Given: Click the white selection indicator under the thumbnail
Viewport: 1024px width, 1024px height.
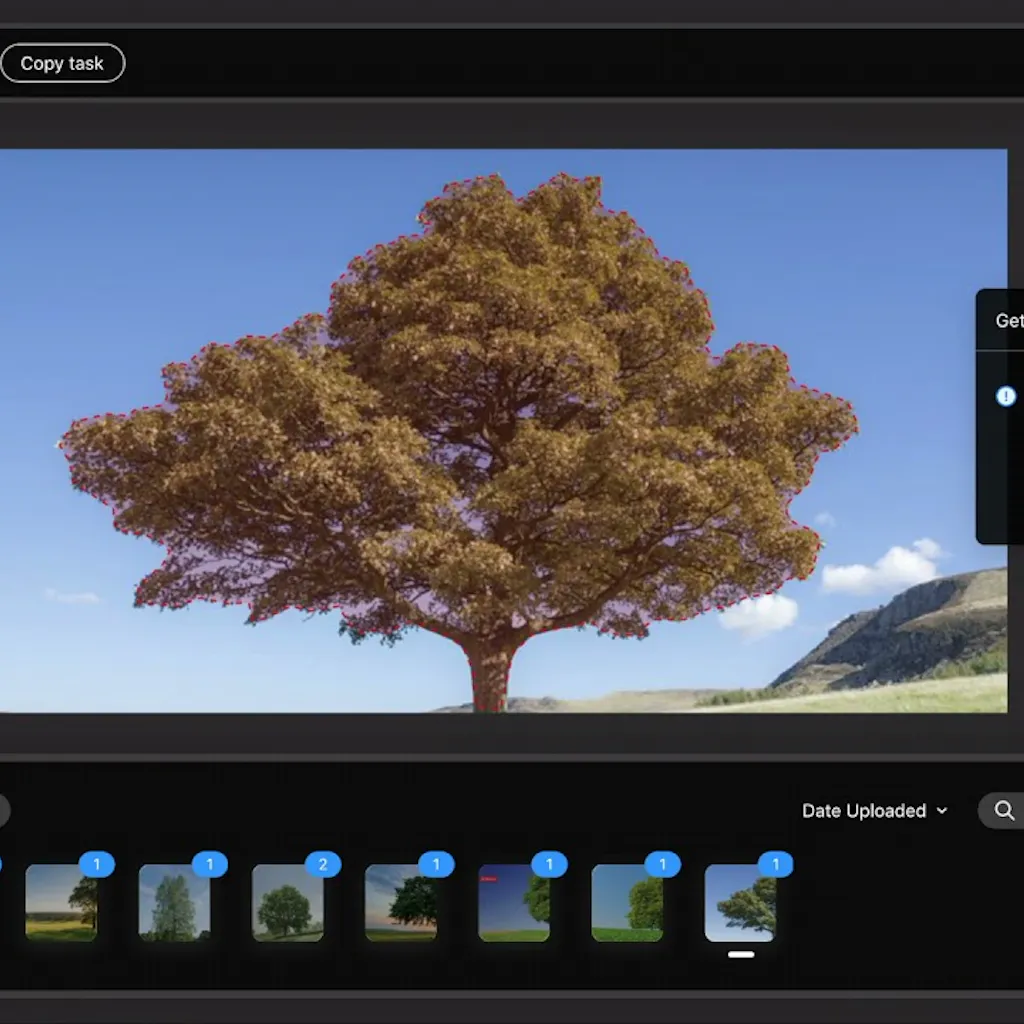Looking at the screenshot, I should click(740, 954).
